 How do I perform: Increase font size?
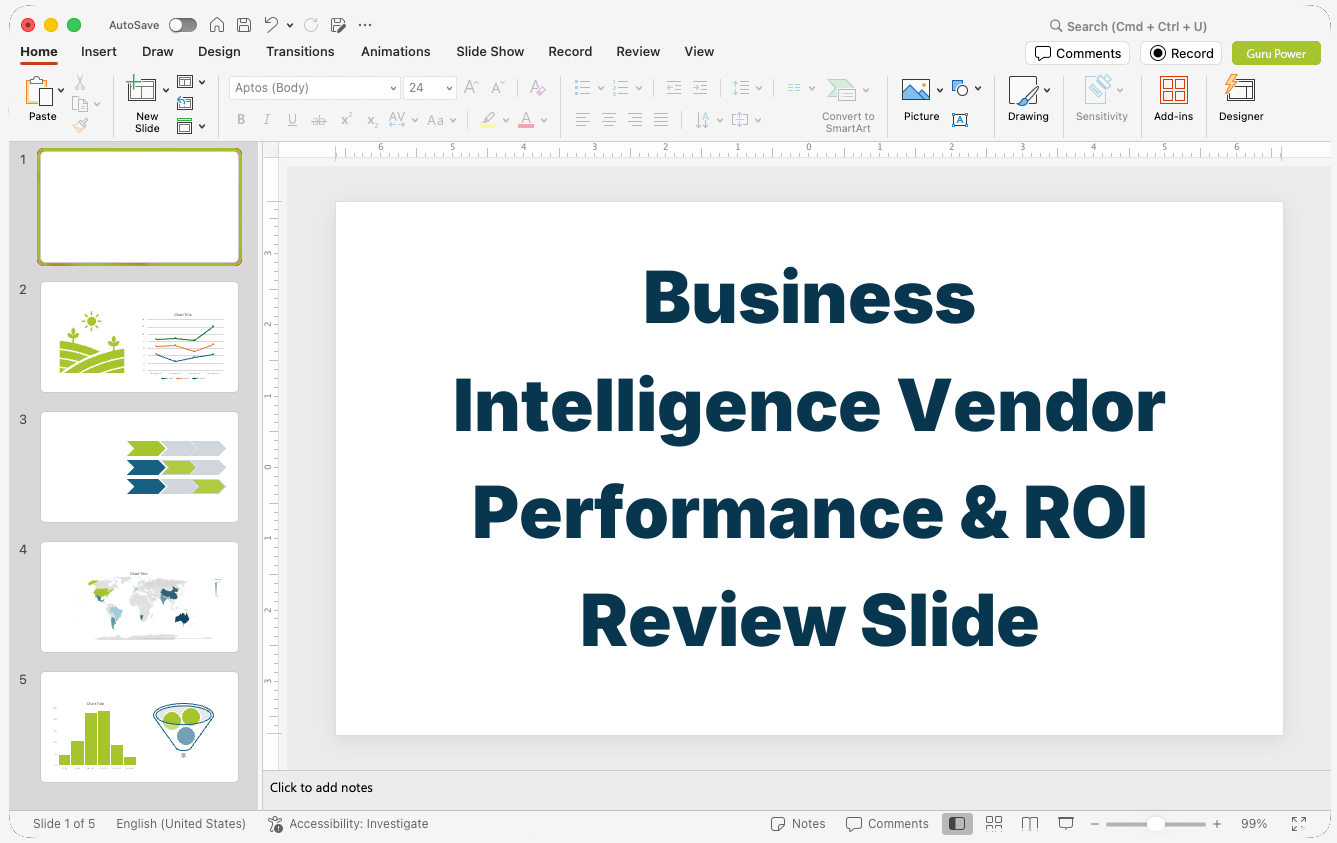[x=472, y=88]
